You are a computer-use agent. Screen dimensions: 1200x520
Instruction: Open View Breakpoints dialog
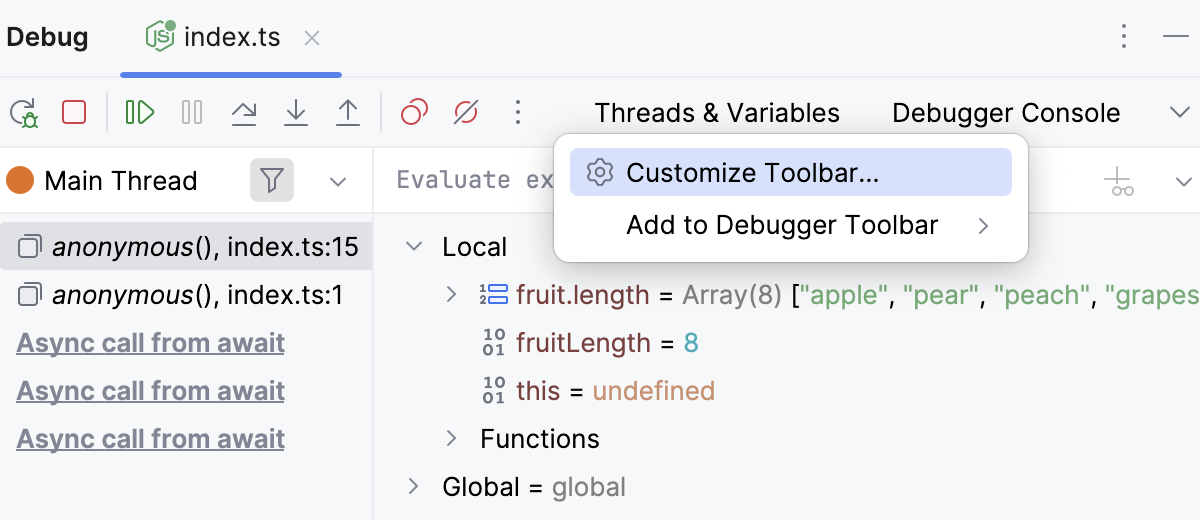(x=414, y=112)
